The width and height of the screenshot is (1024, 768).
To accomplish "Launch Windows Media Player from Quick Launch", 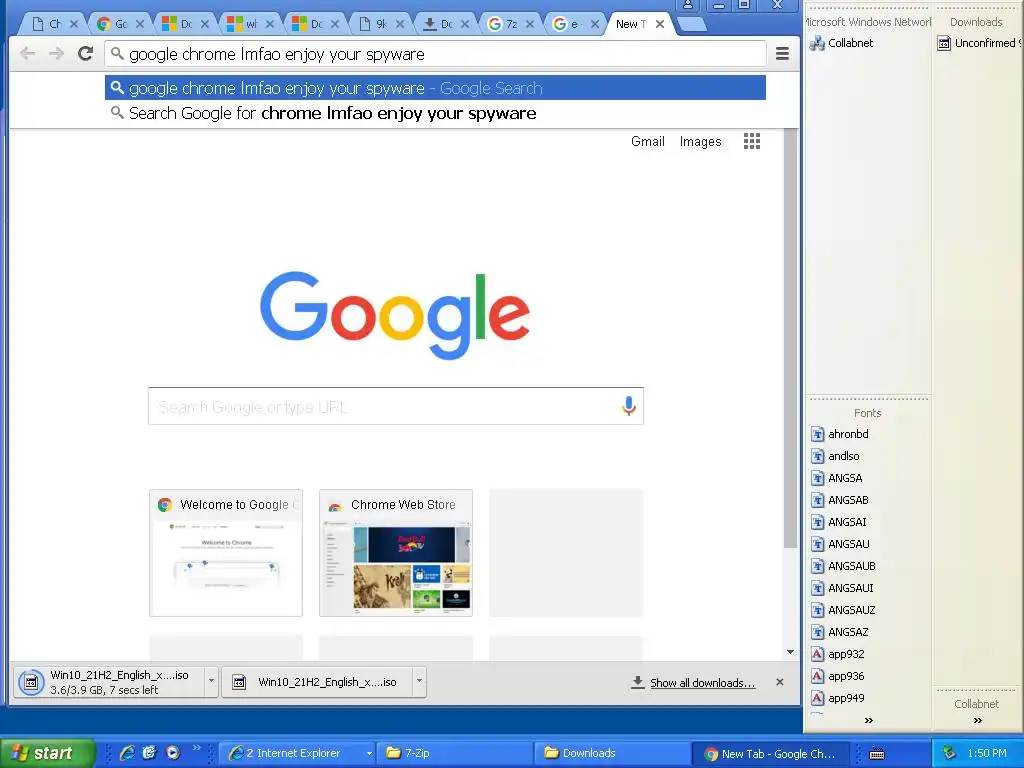I will point(172,753).
